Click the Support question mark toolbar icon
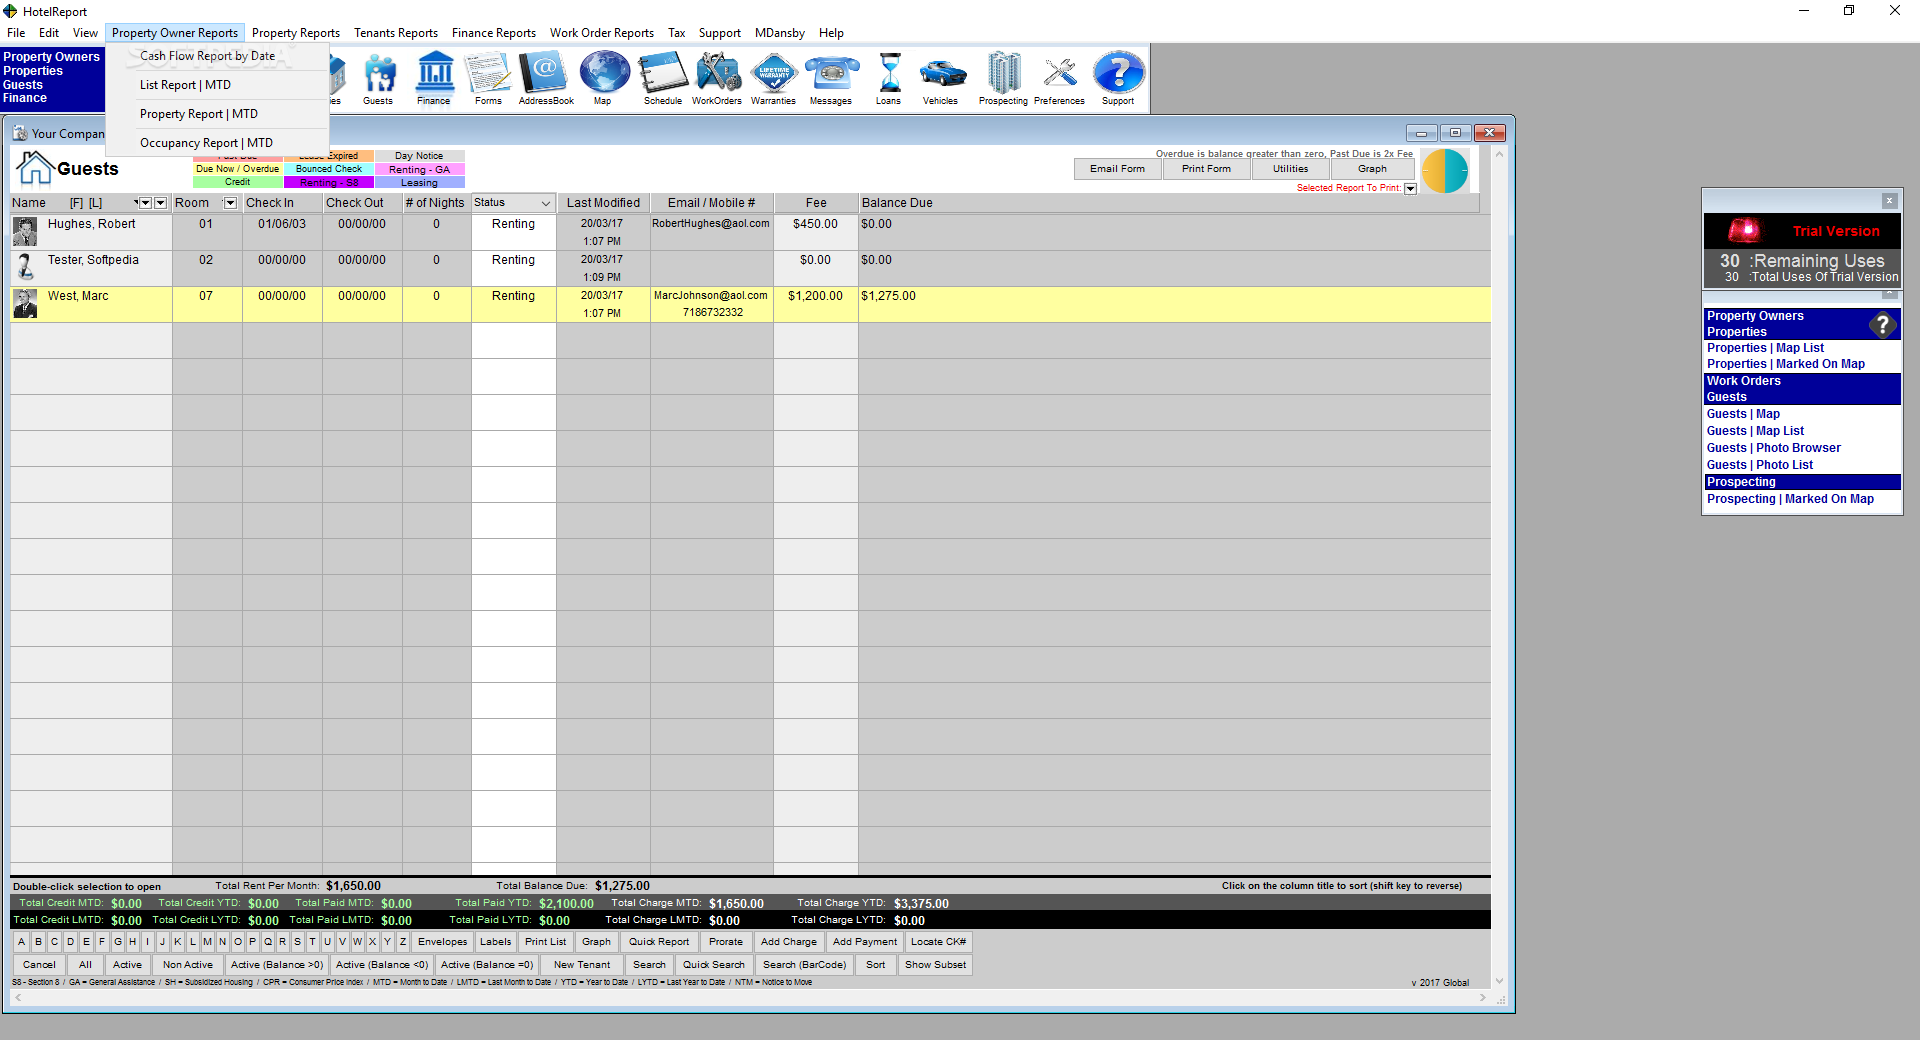1920x1040 pixels. (1119, 78)
